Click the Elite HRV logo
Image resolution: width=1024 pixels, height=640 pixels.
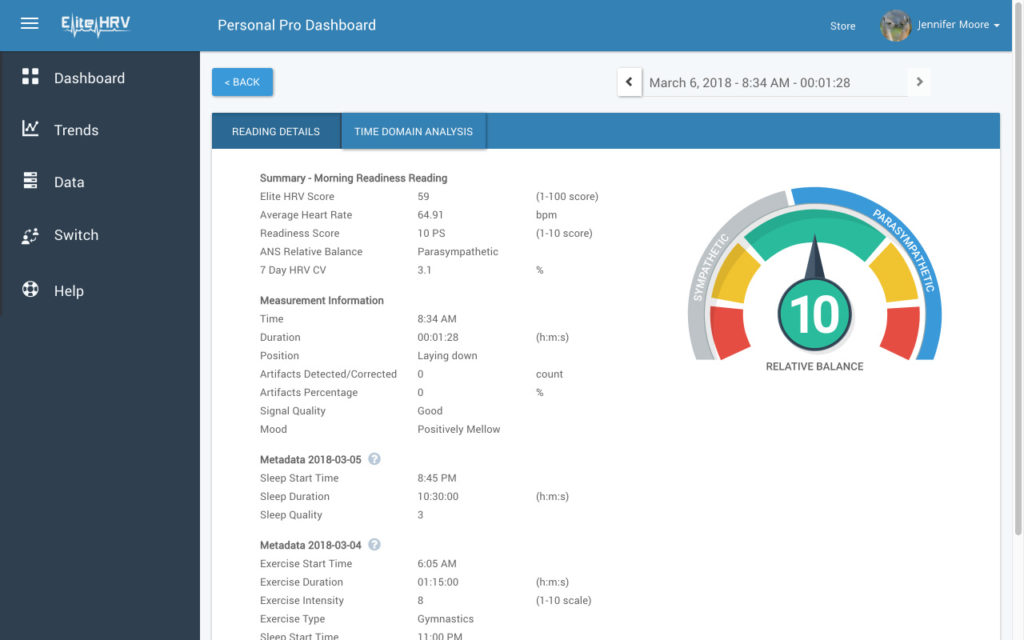(95, 23)
